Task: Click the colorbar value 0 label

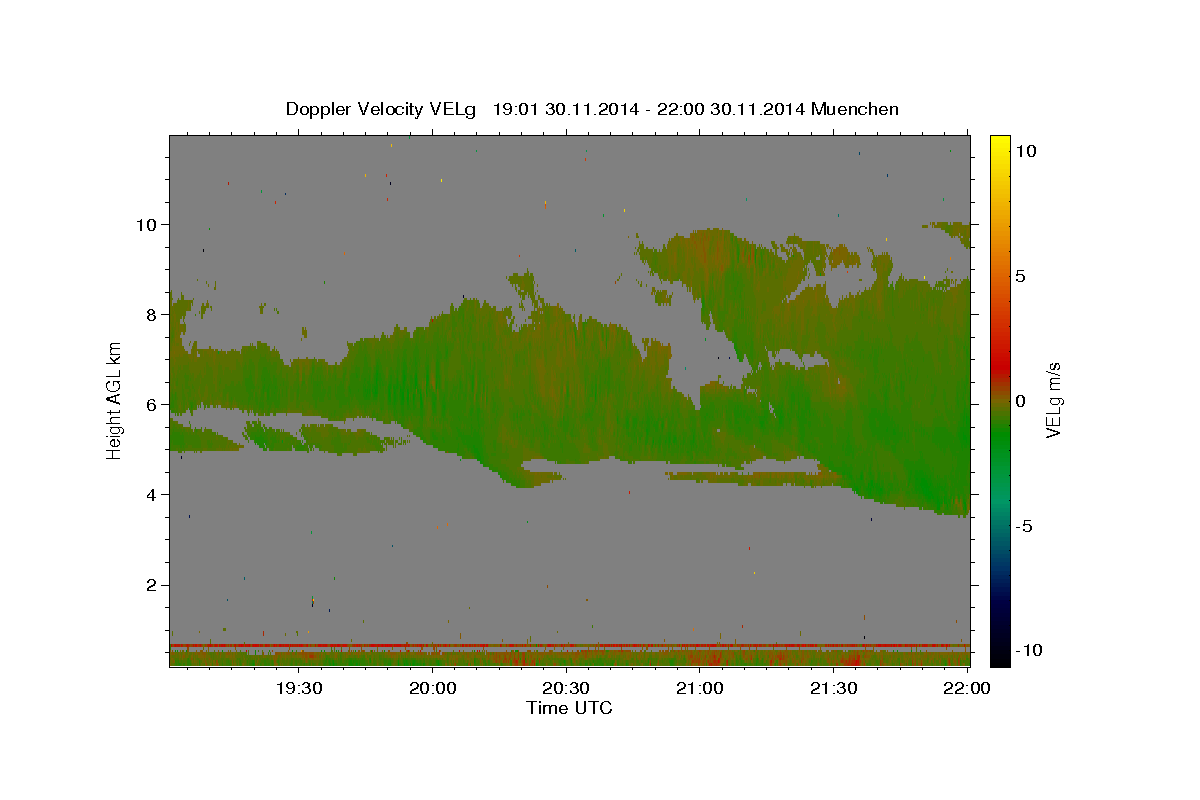Action: tap(1021, 401)
